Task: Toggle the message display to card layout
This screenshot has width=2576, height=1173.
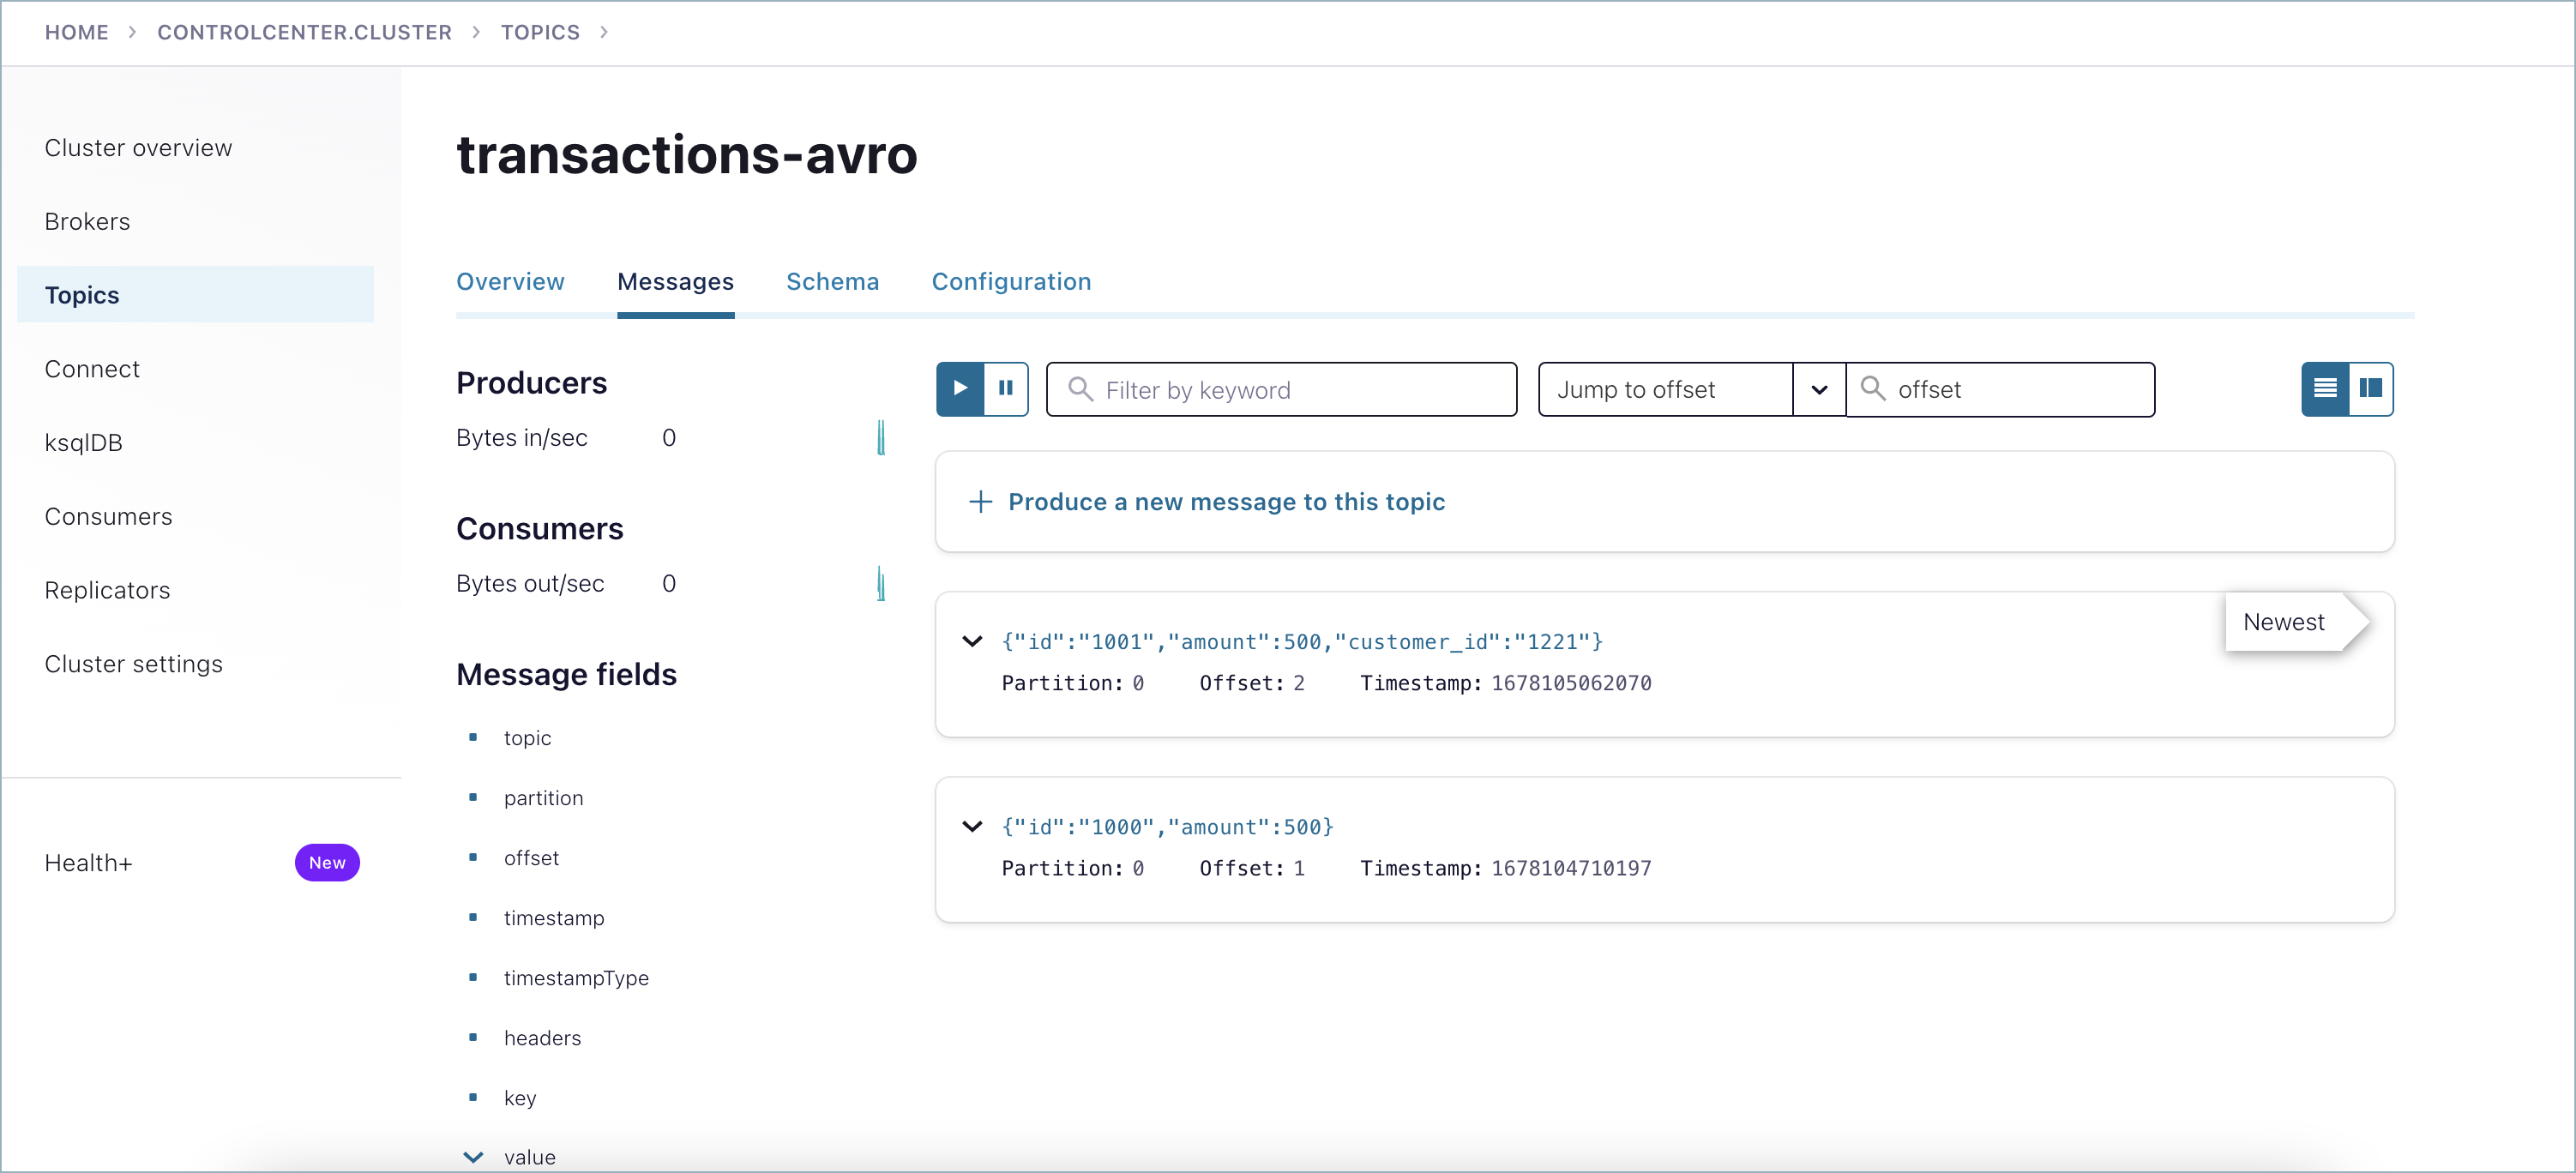Action: coord(2371,389)
